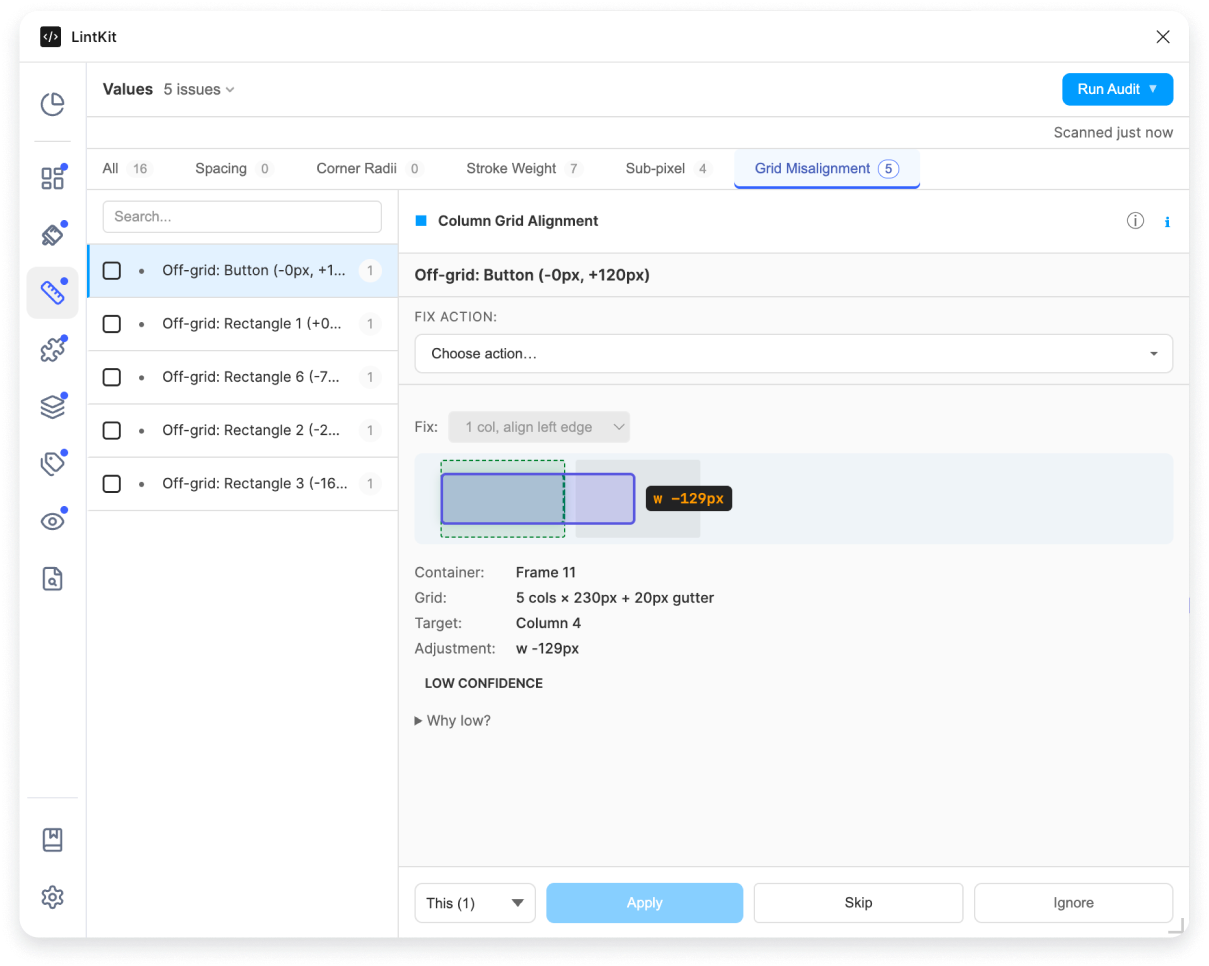Click the LOW CONFIDENCE badge
This screenshot has height=966, width=1209.
pos(484,684)
